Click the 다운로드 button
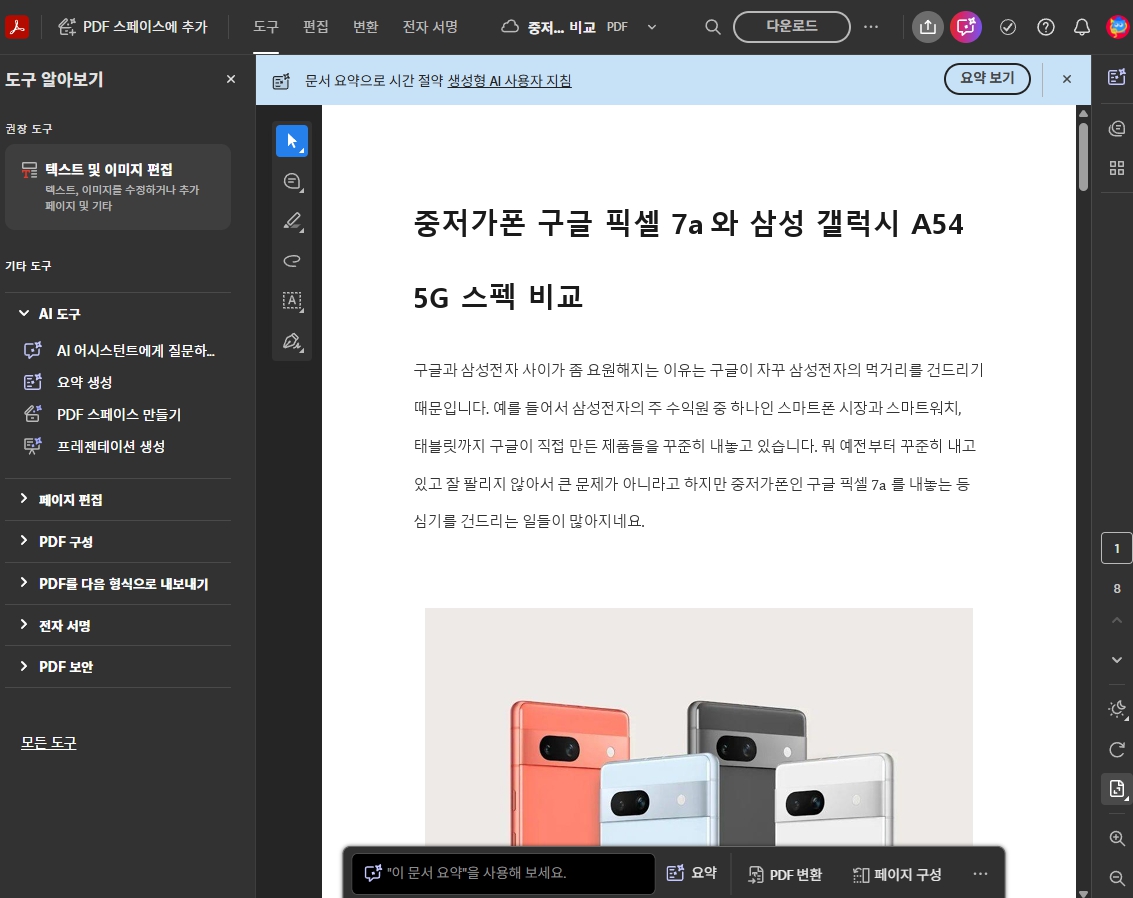Viewport: 1133px width, 898px height. click(791, 27)
